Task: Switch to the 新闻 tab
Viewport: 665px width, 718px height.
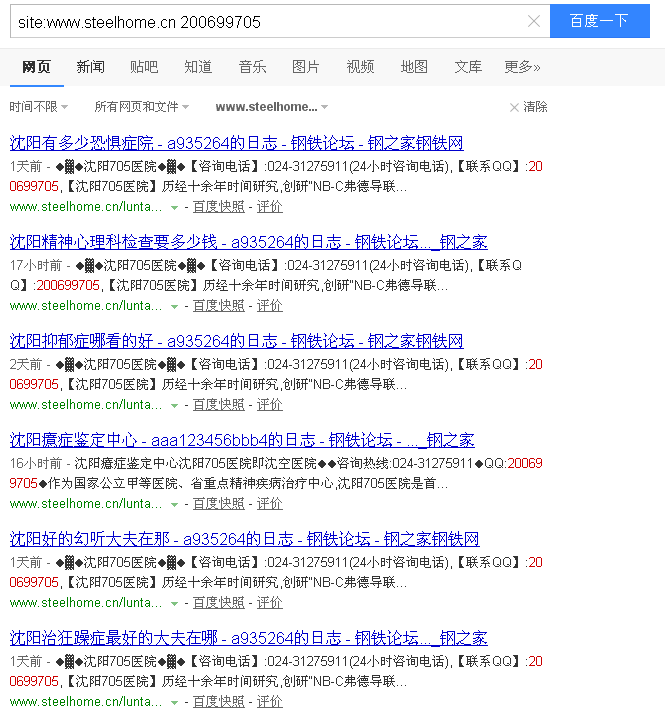Action: (x=90, y=67)
